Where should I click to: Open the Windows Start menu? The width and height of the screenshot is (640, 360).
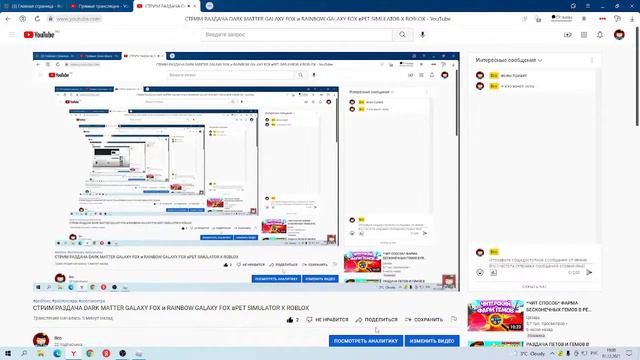pos(8,353)
